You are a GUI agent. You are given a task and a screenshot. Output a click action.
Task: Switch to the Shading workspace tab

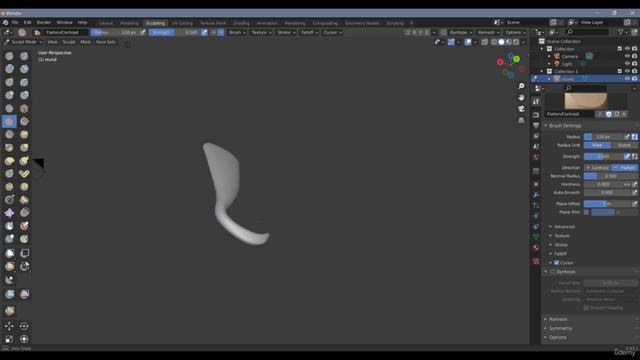[241, 23]
